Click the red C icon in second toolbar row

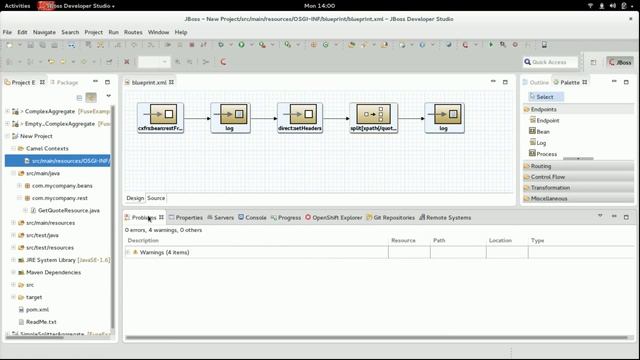click(223, 62)
